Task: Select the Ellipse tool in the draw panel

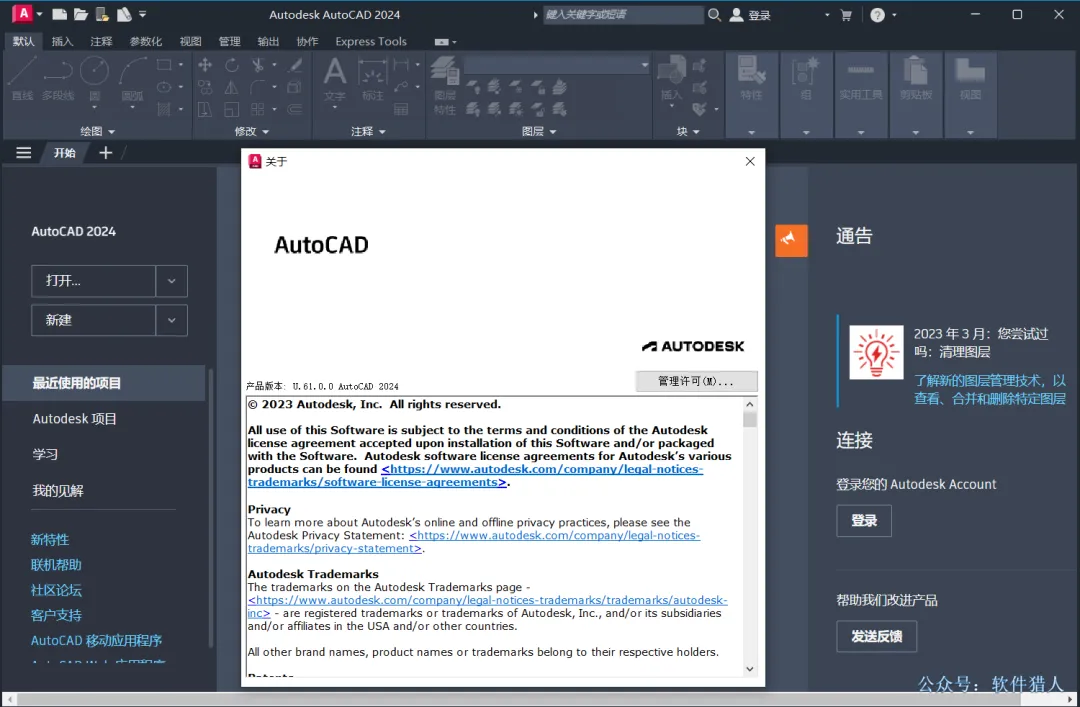Action: click(x=164, y=87)
